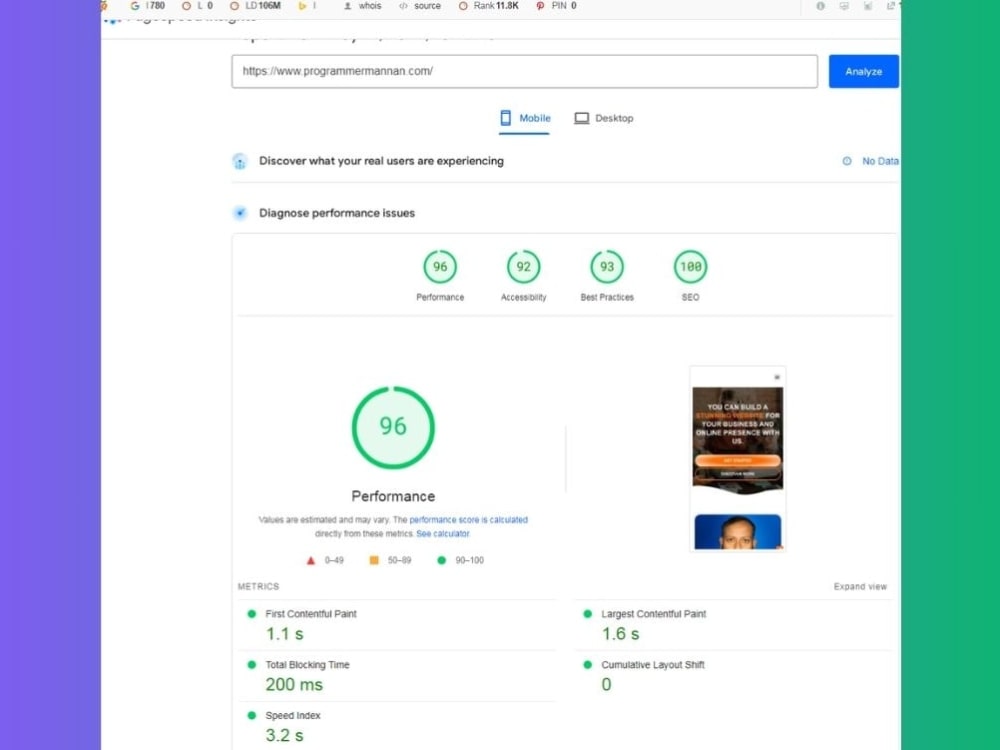Click the Speed Index label

[x=293, y=716]
